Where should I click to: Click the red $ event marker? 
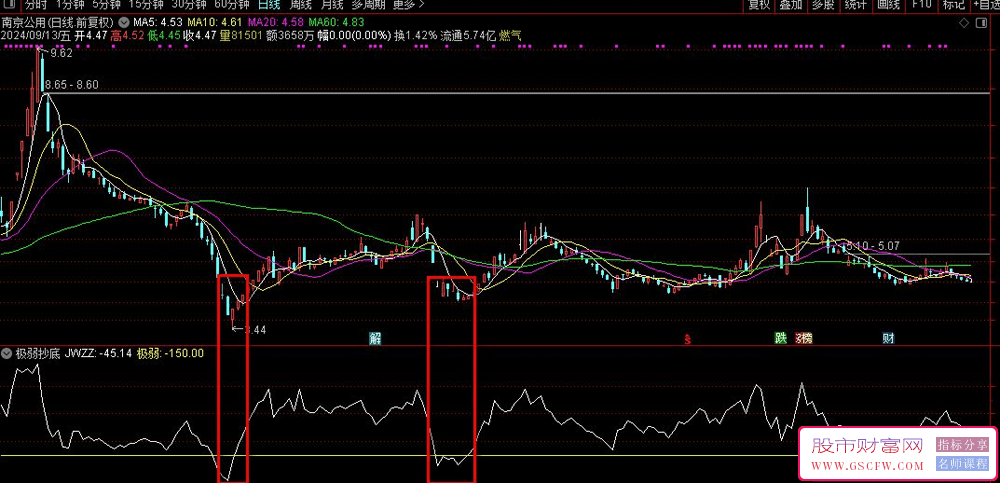(x=688, y=339)
